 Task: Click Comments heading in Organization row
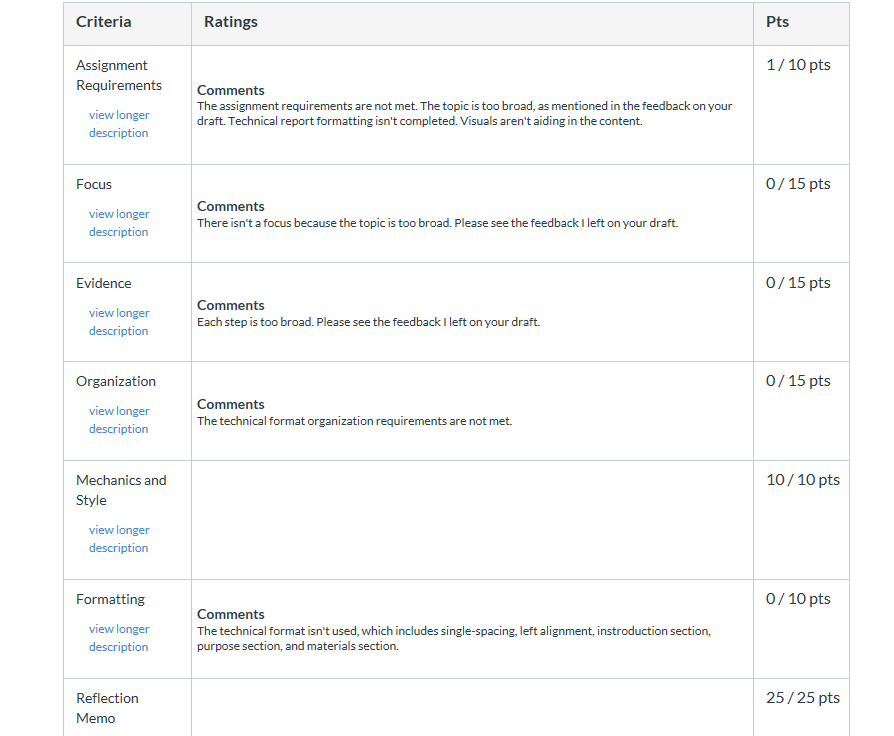click(231, 404)
